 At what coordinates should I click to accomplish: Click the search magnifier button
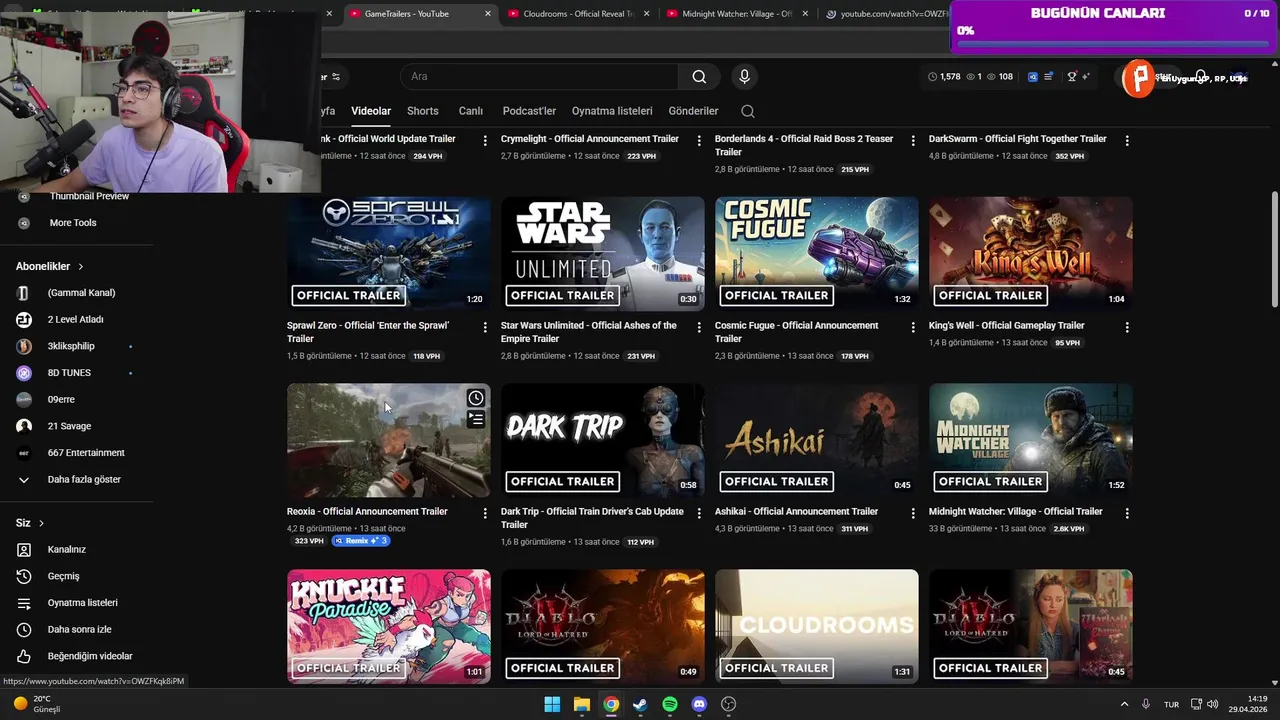[x=699, y=77]
